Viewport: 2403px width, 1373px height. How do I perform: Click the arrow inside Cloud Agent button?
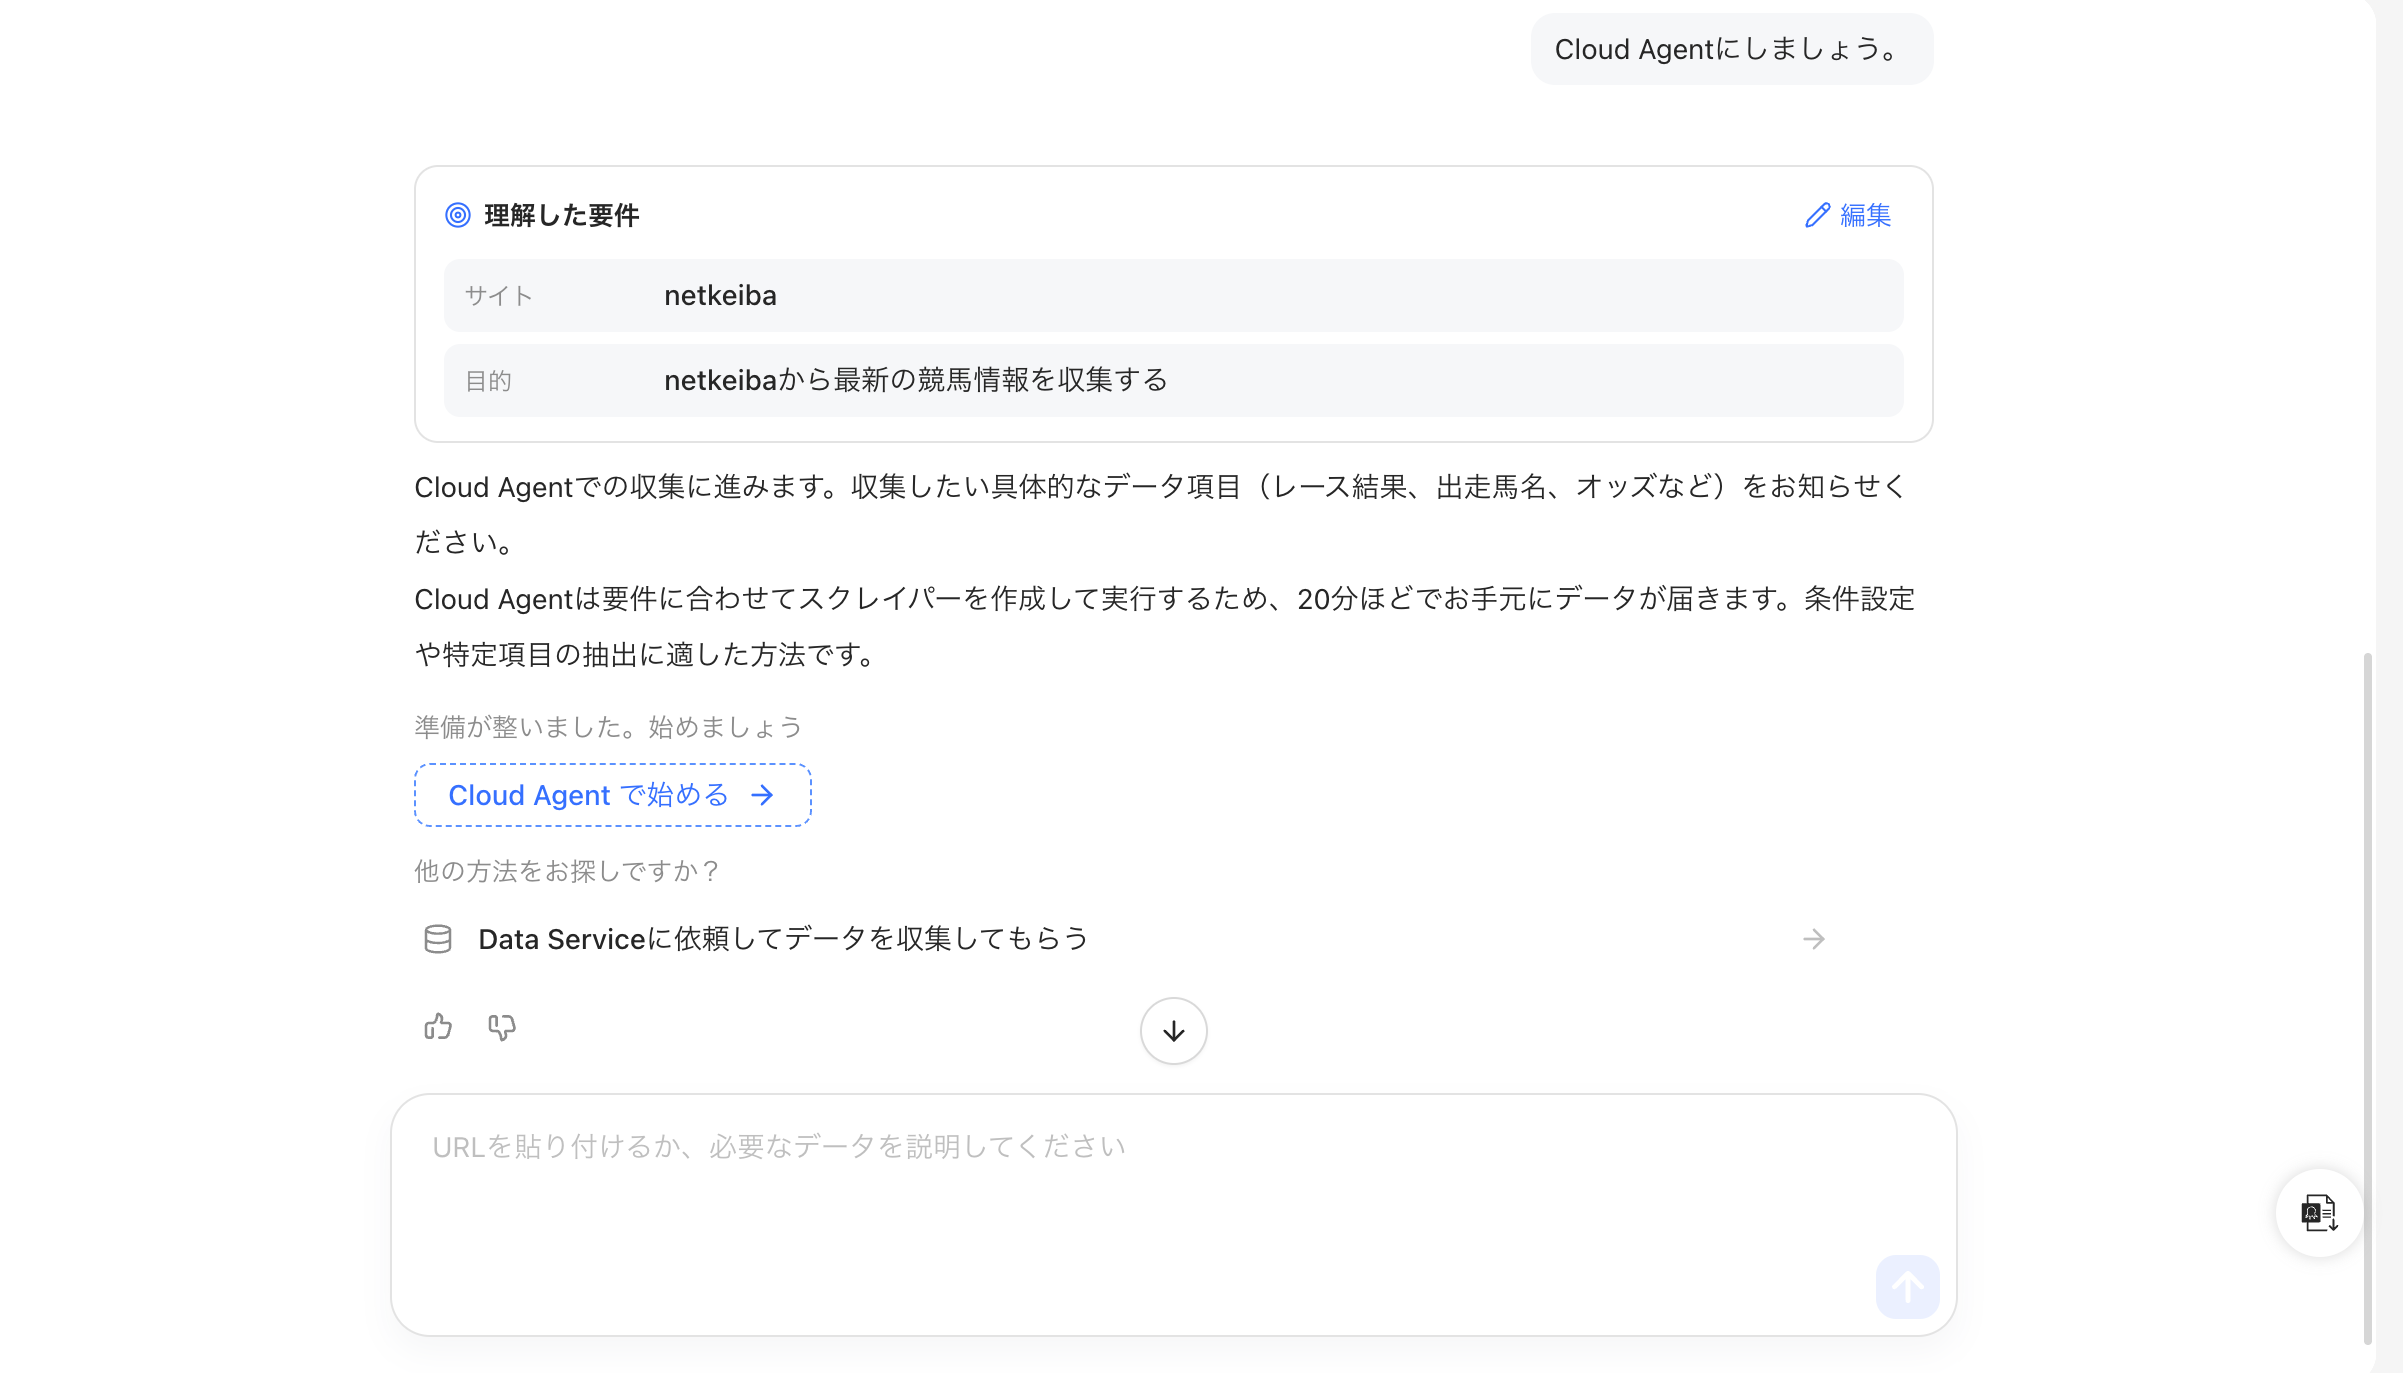(x=762, y=795)
